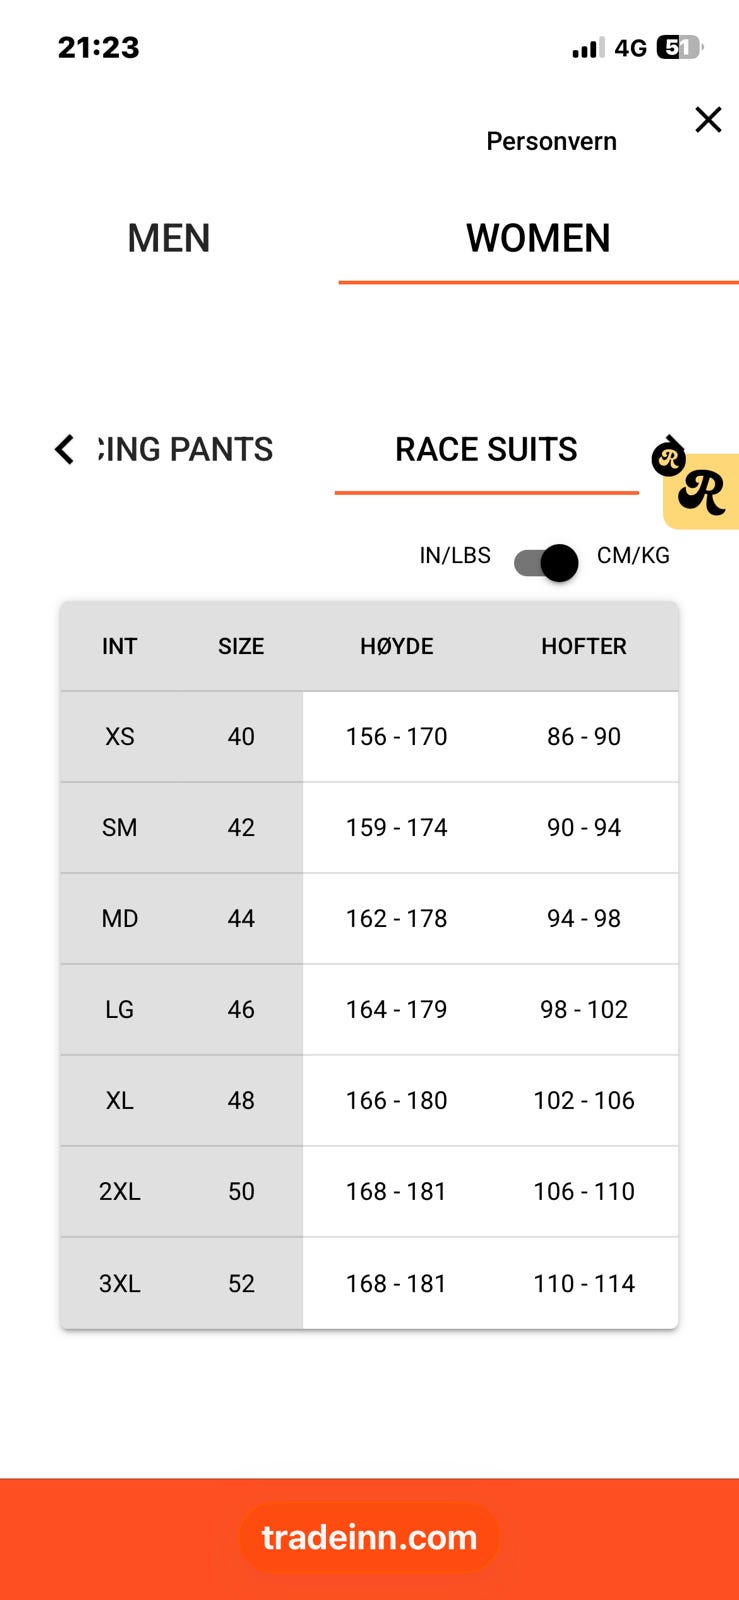
Task: Tap the 21:23 clock in status bar
Action: pyautogui.click(x=98, y=47)
